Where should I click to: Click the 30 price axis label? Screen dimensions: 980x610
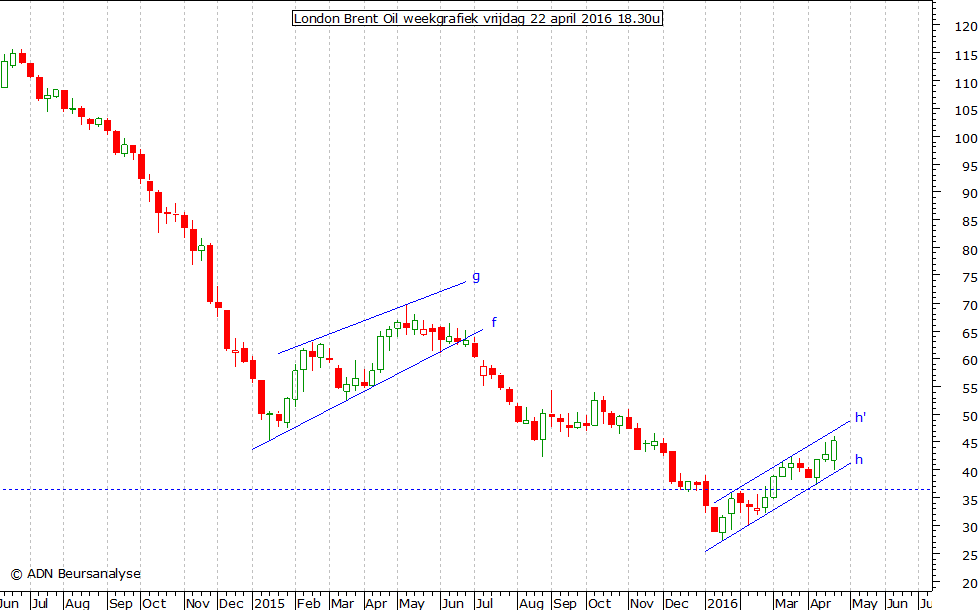[969, 528]
